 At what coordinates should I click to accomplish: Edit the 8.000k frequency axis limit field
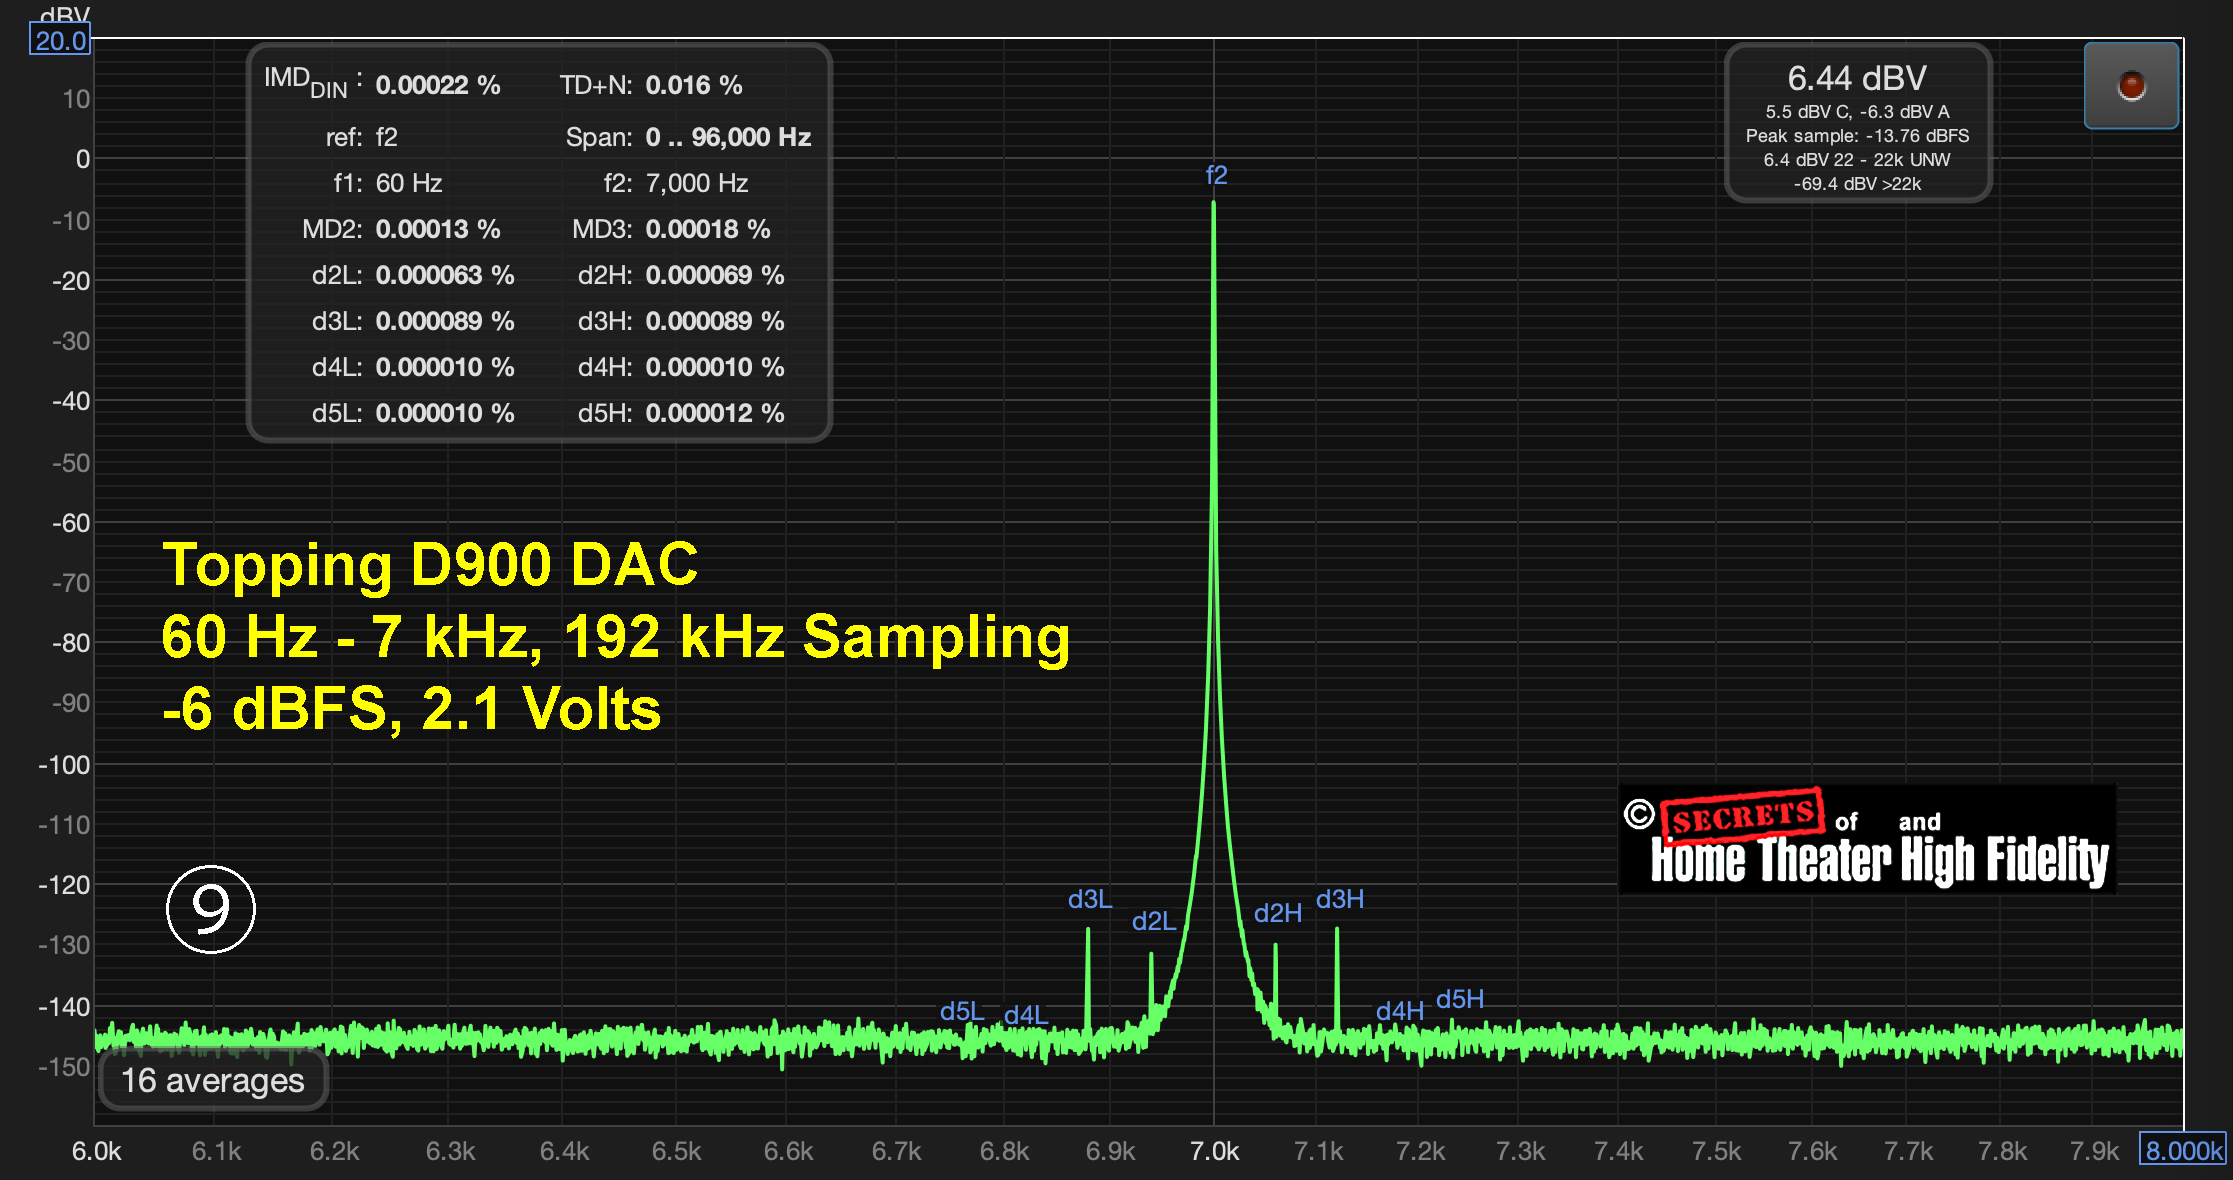click(x=2183, y=1150)
